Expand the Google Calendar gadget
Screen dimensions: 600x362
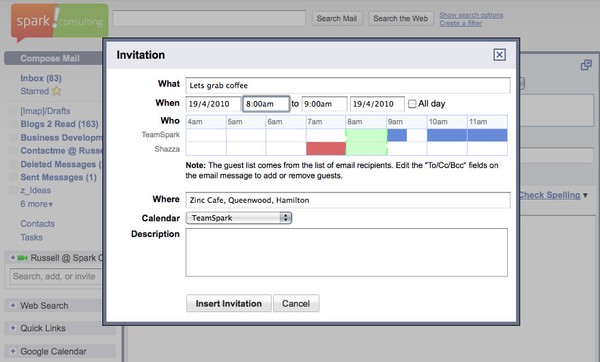pos(13,351)
